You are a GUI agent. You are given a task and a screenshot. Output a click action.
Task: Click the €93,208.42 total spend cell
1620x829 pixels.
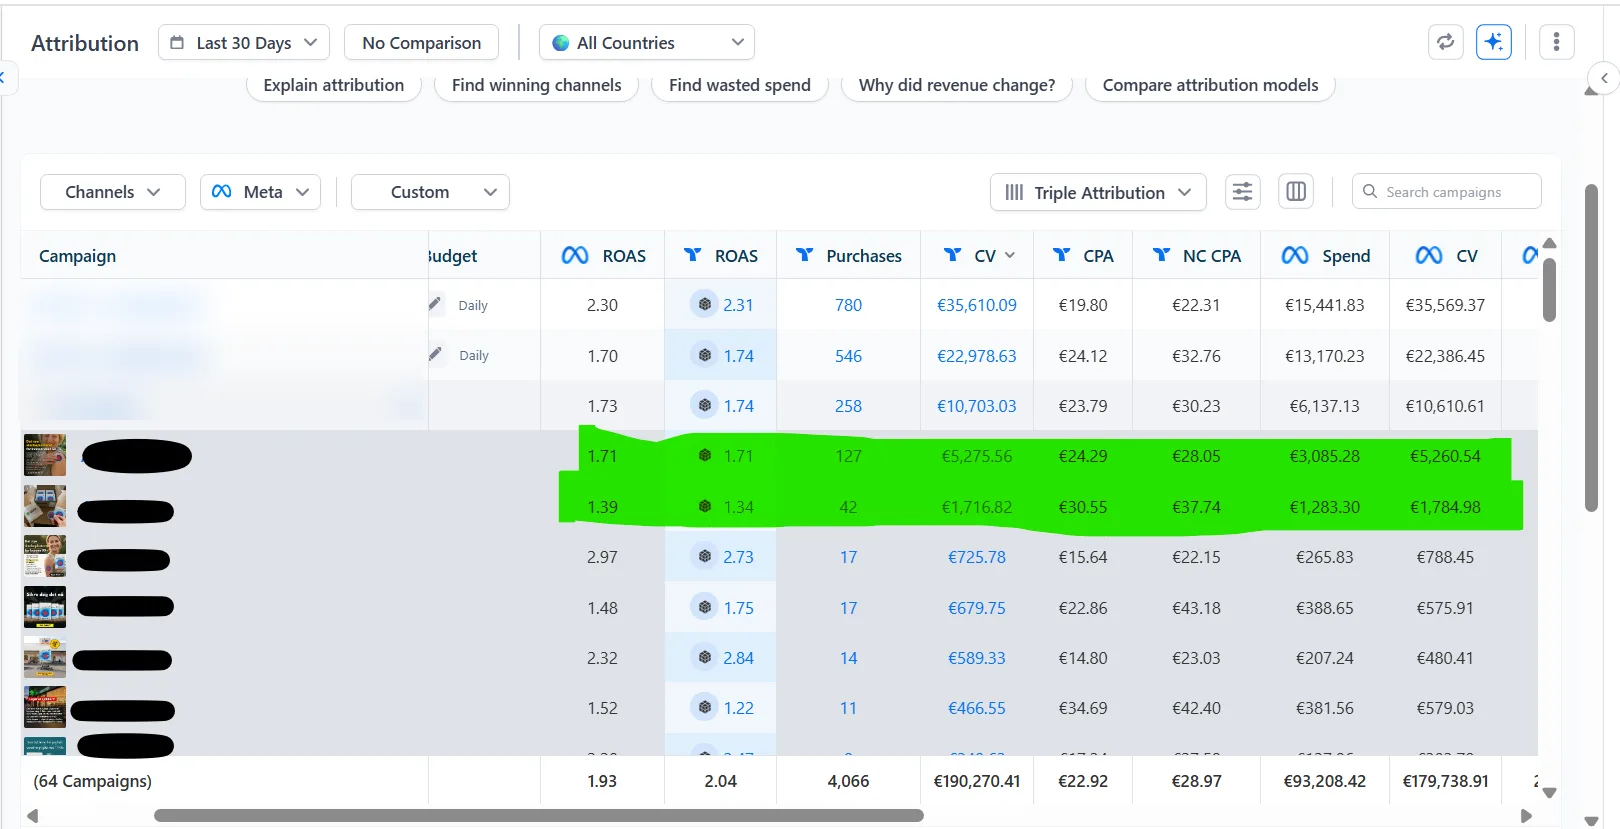[x=1324, y=781]
